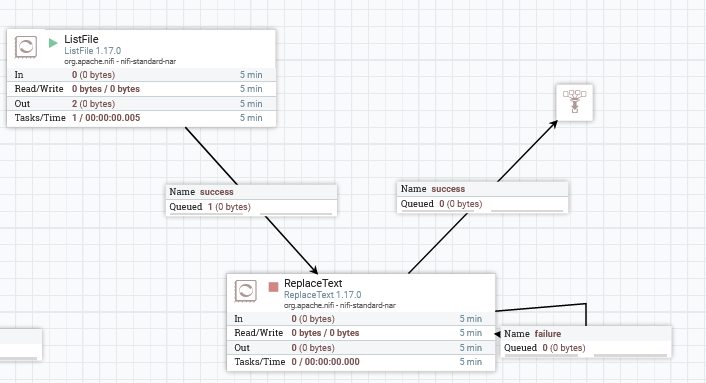706x383 pixels.
Task: Click the ListFile processor icon
Action: pos(26,46)
